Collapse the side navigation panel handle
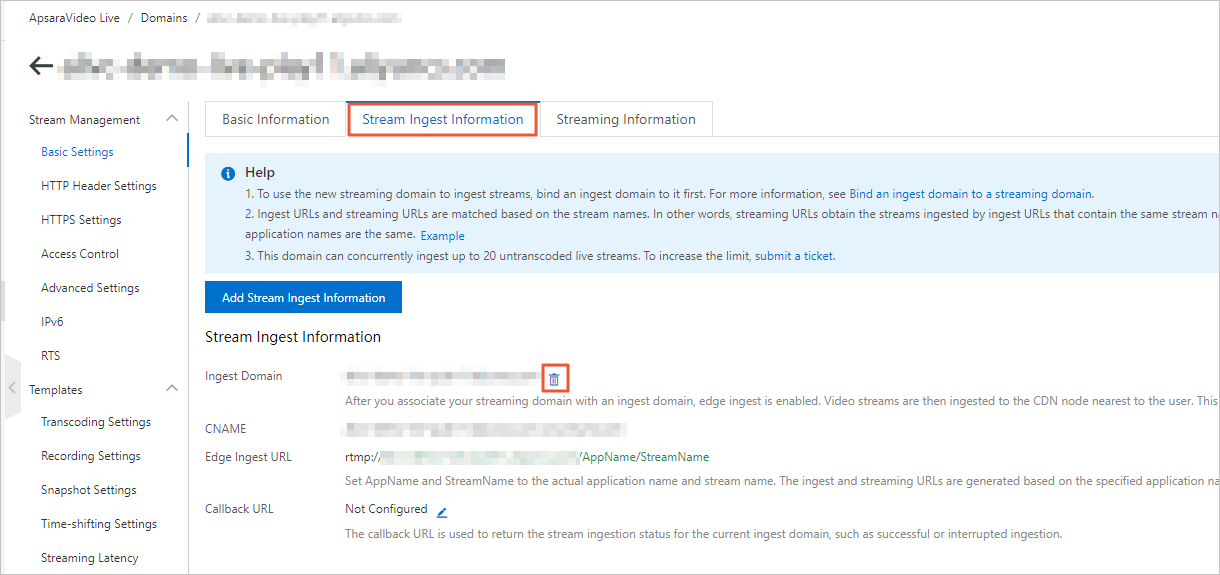This screenshot has height=575, width=1220. (13, 387)
